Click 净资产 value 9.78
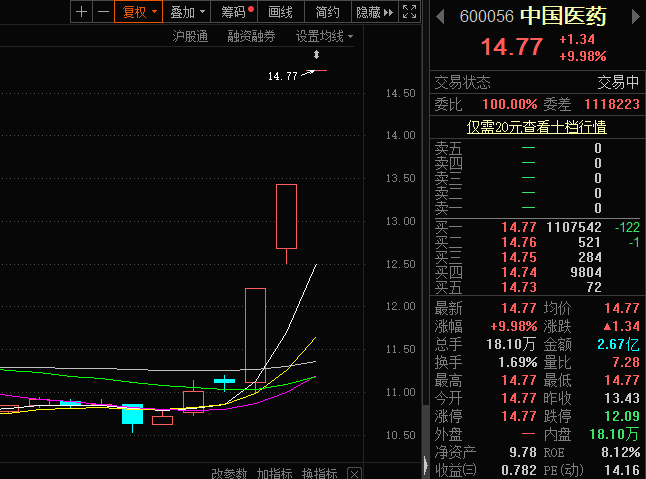This screenshot has height=479, width=646. click(523, 452)
